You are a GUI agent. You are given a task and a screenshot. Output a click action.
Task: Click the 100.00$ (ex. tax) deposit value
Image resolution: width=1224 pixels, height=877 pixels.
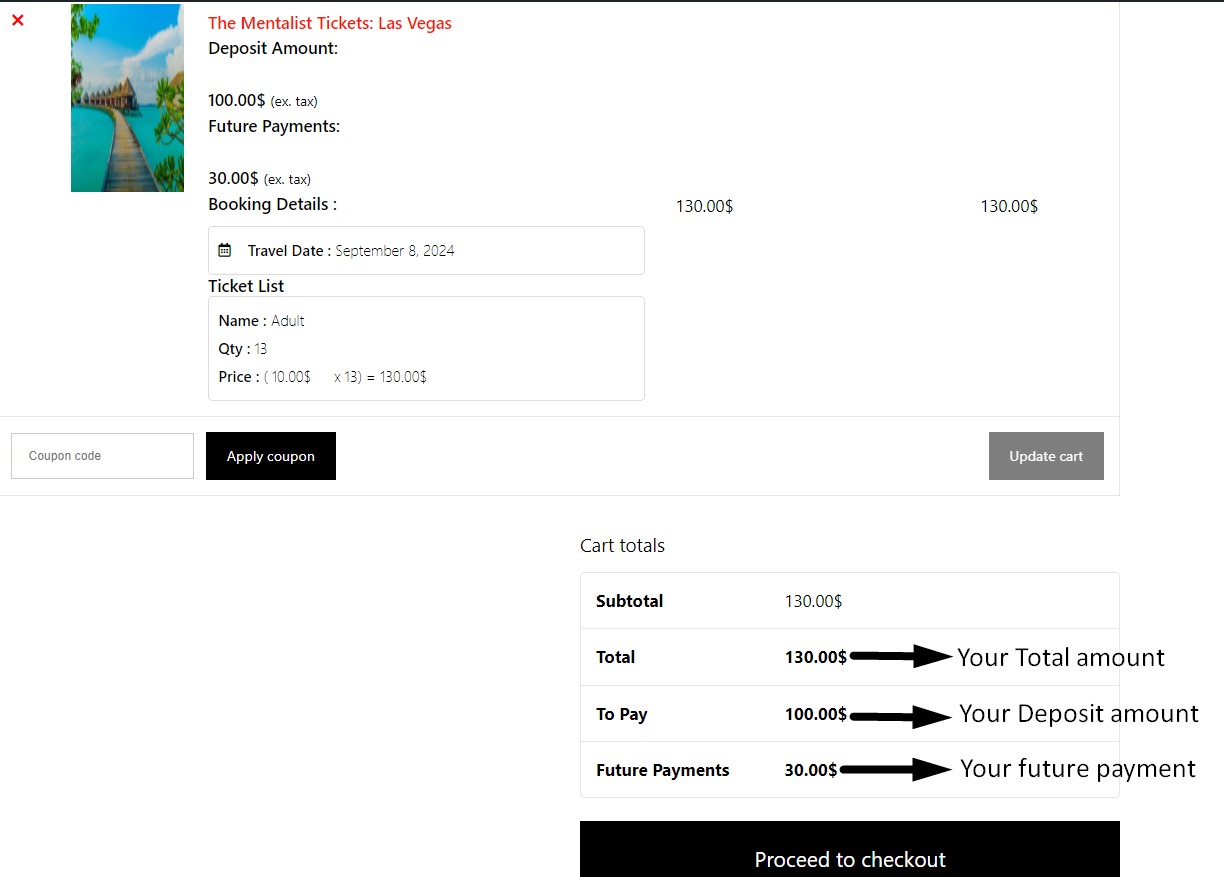click(263, 100)
